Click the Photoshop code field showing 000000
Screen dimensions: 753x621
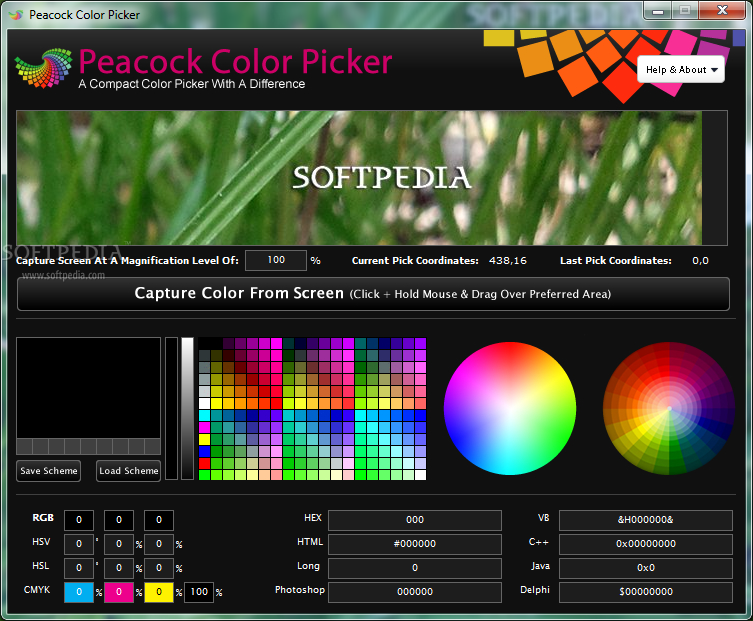point(415,592)
